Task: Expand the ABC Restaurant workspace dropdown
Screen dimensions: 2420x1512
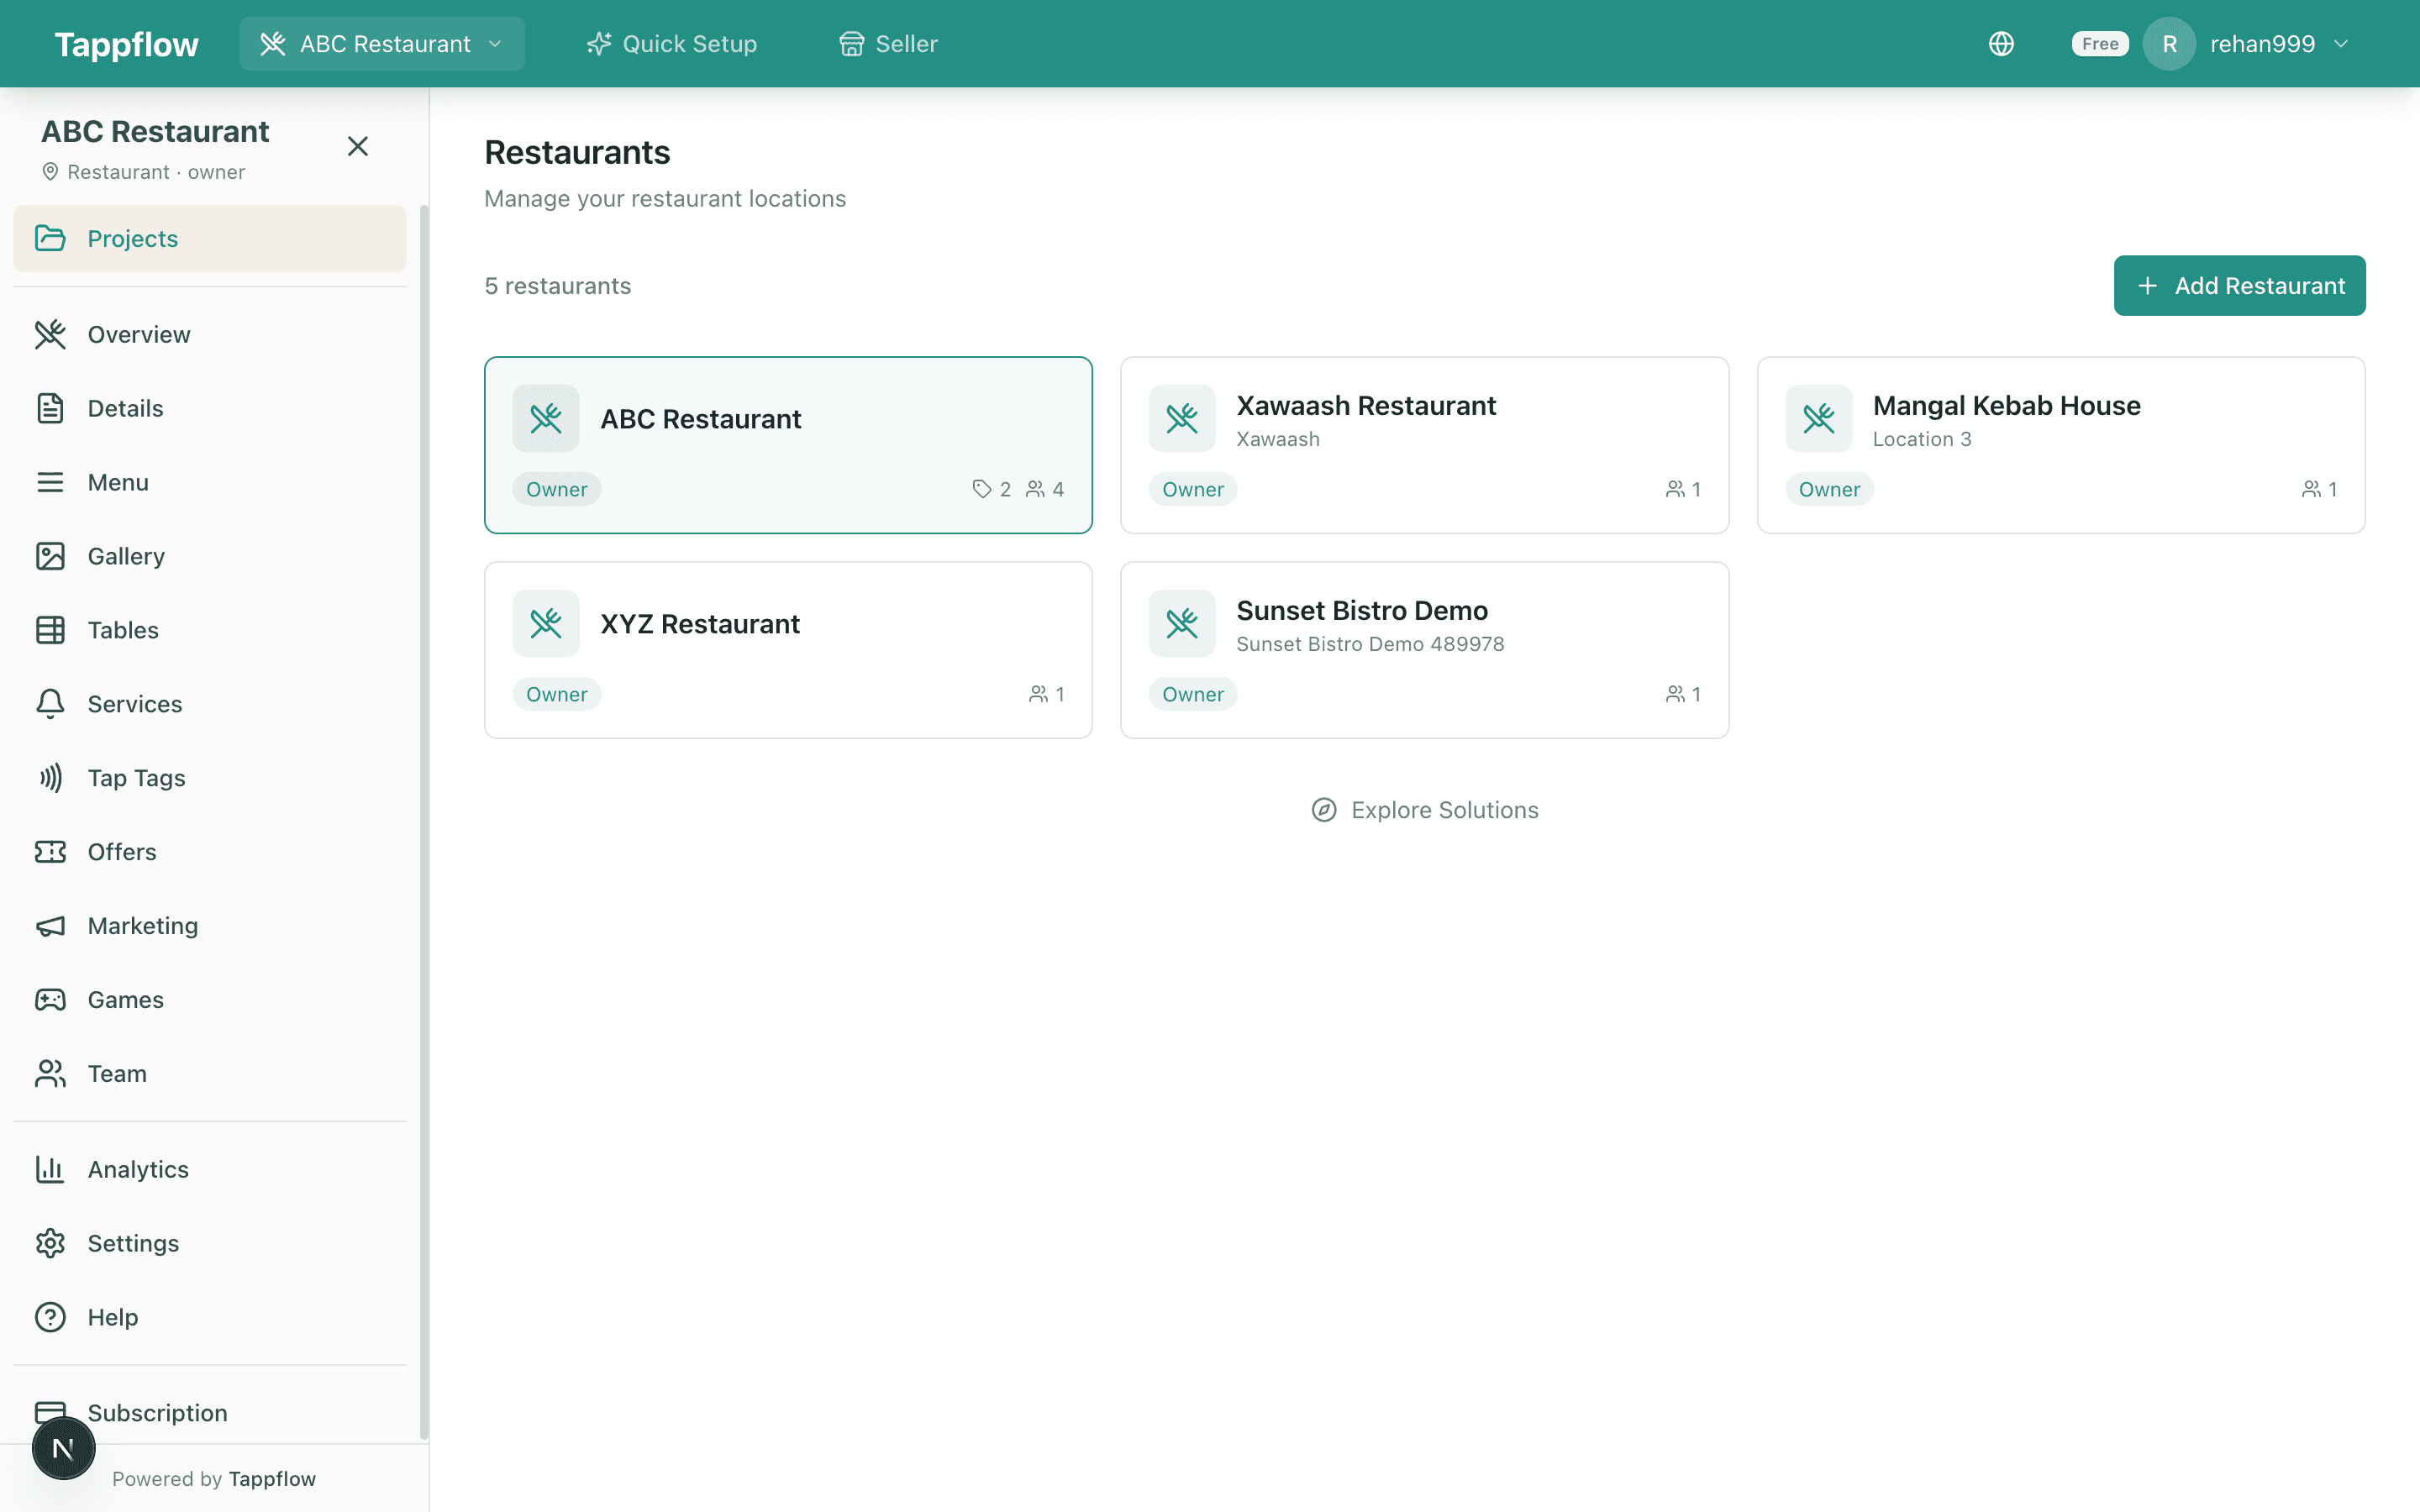Action: (381, 43)
